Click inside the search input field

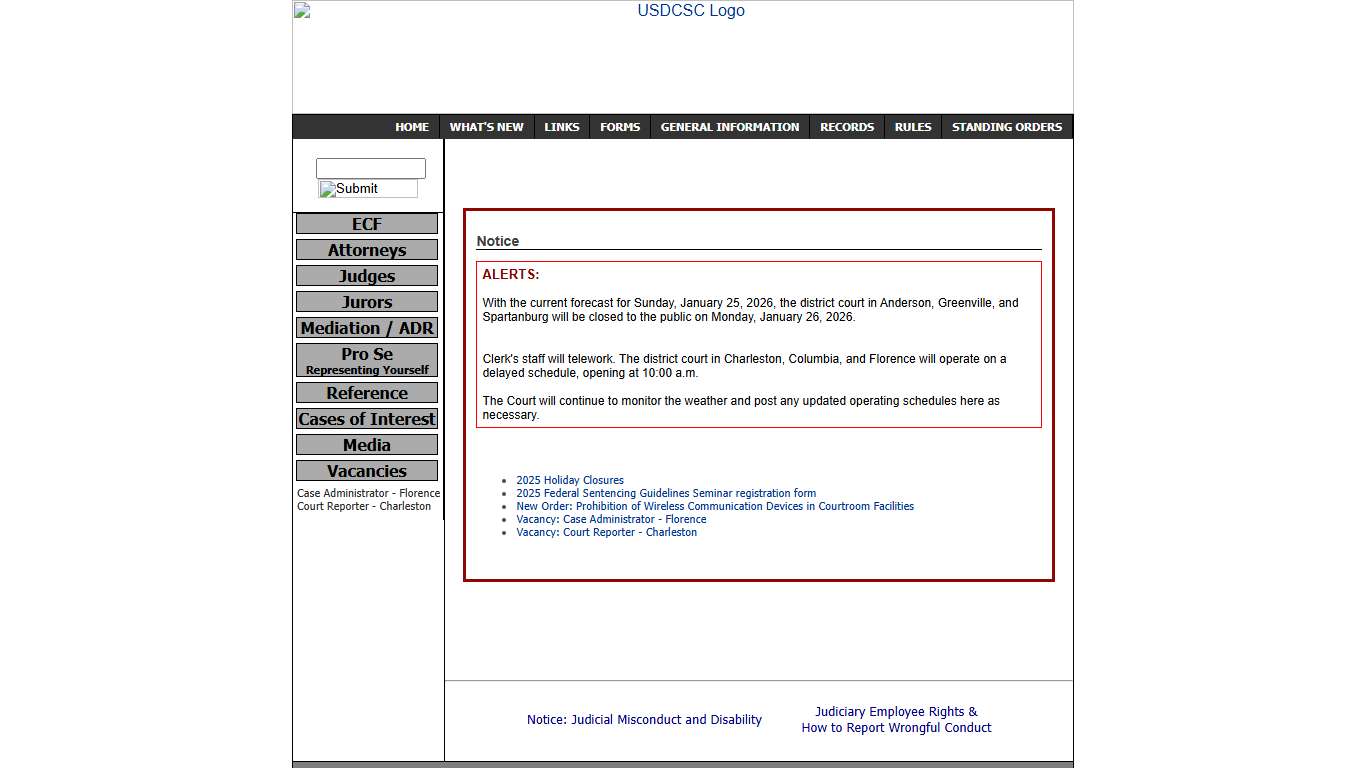tap(370, 167)
